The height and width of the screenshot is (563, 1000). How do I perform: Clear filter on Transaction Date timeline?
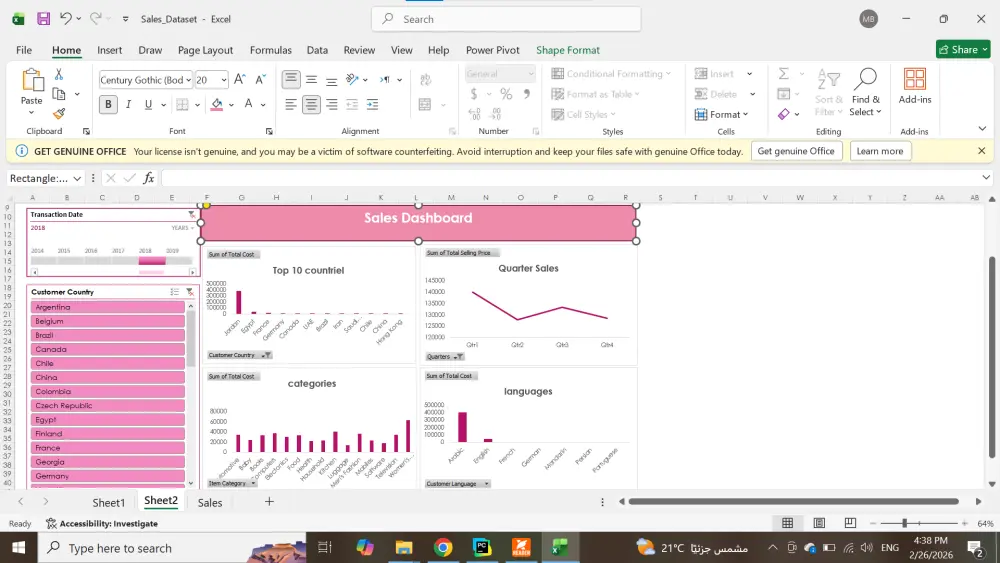[191, 214]
